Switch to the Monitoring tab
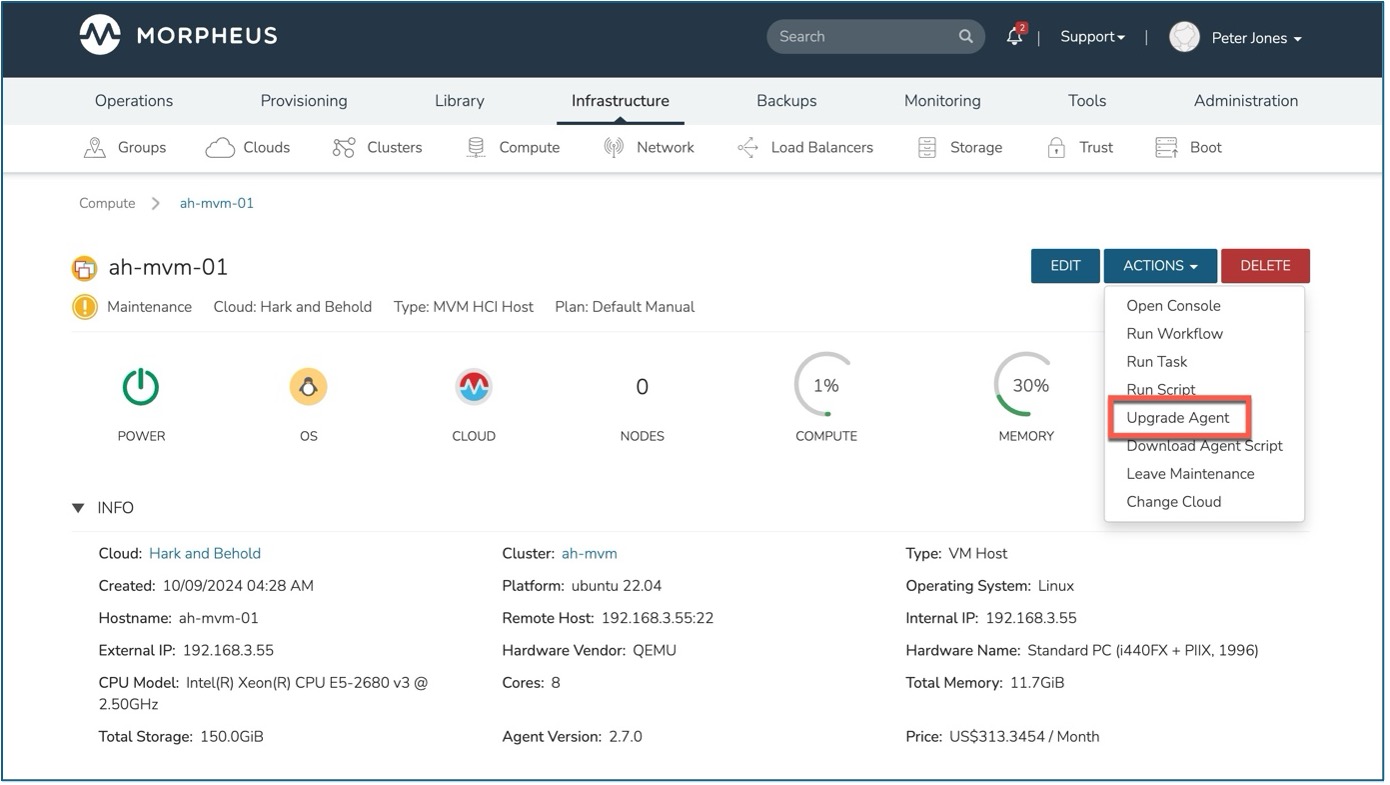The image size is (1390, 785). [x=941, y=100]
